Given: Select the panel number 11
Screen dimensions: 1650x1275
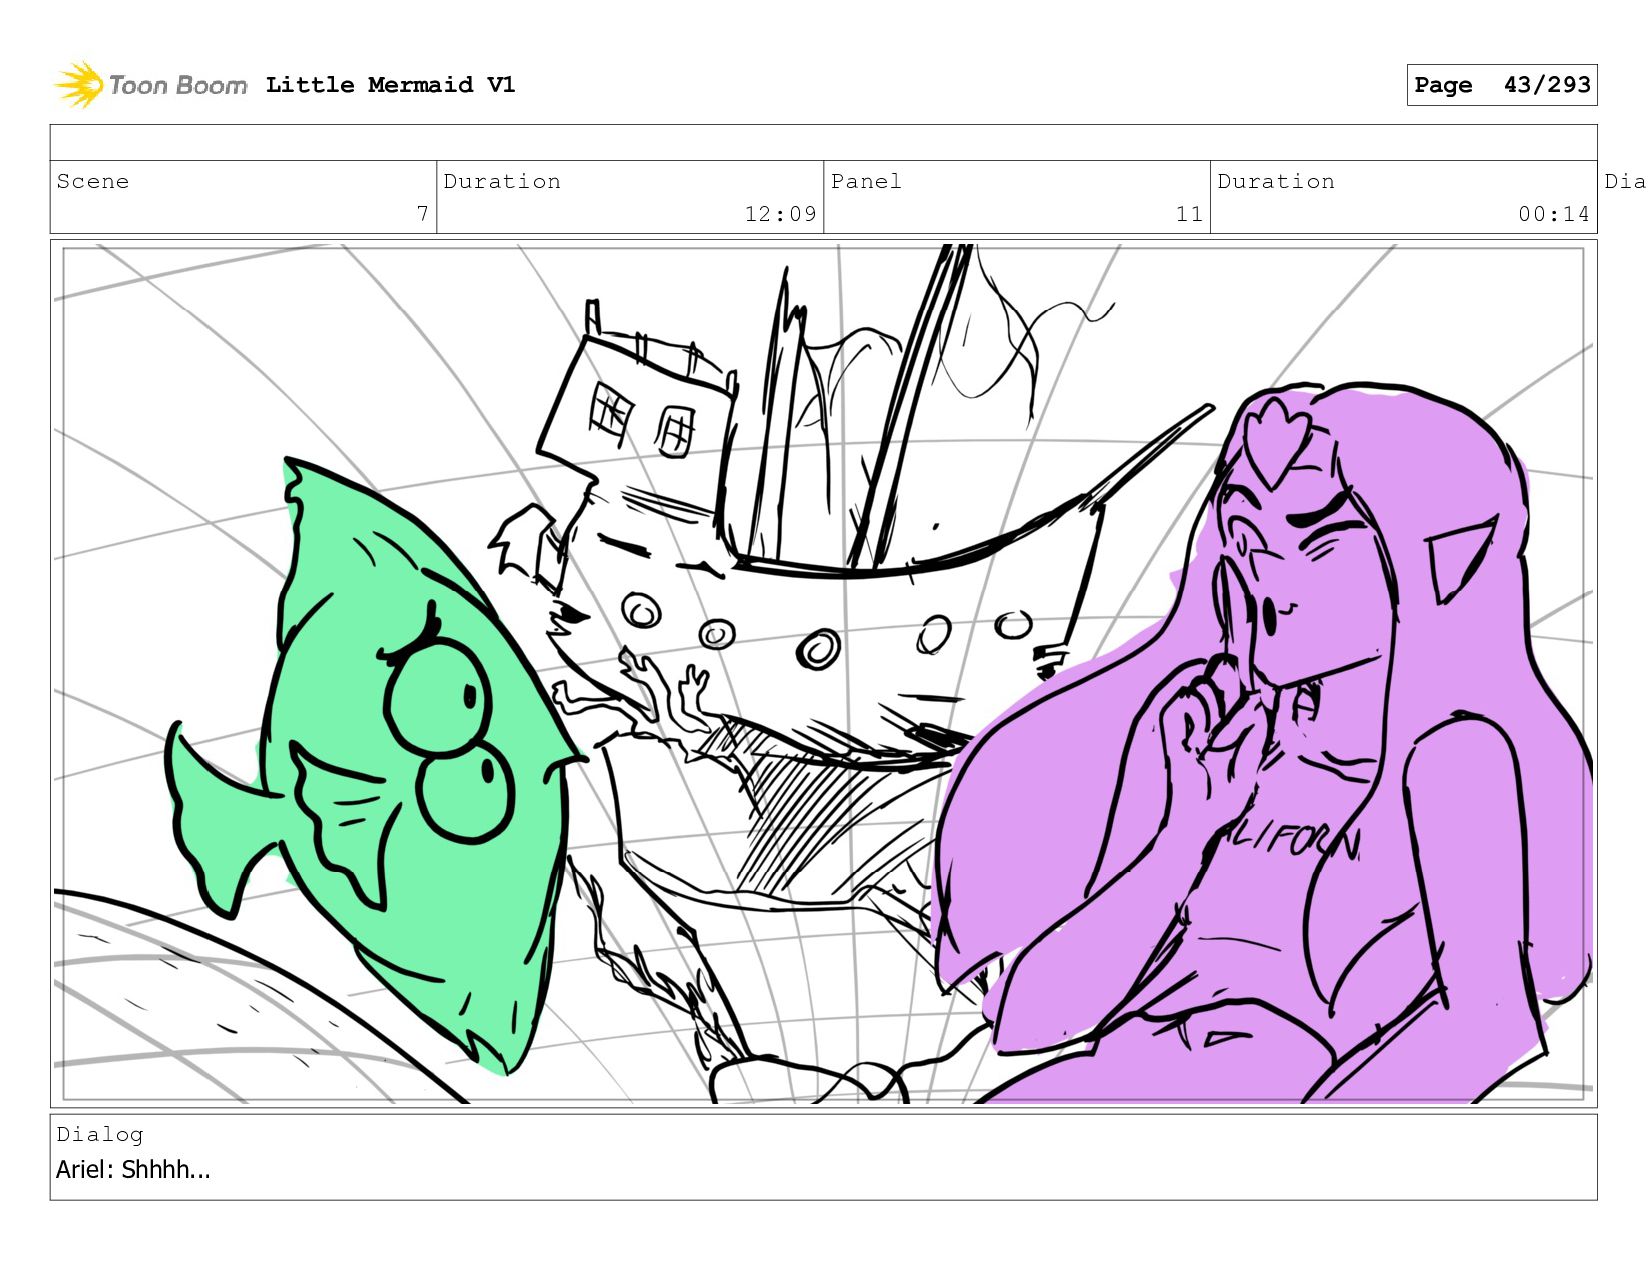Looking at the screenshot, I should (x=1189, y=214).
